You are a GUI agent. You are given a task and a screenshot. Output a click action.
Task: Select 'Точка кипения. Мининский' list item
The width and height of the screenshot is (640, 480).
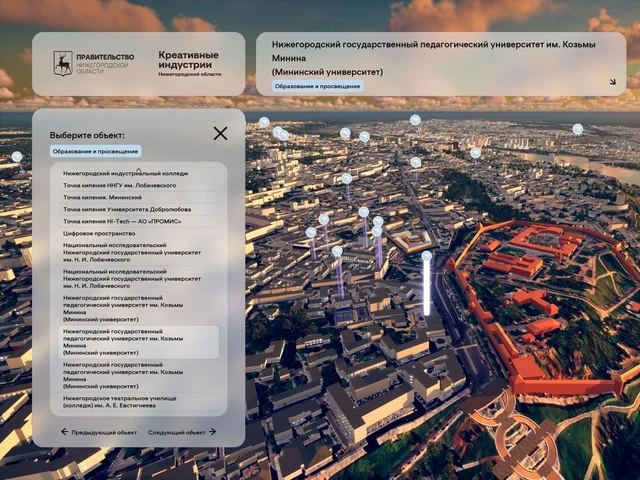click(x=138, y=197)
